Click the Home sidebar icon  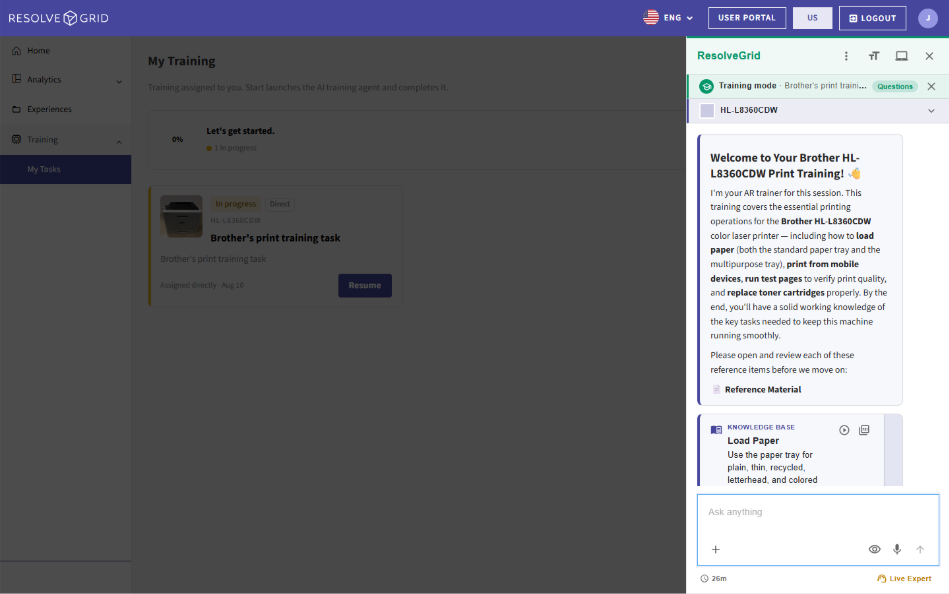16,51
